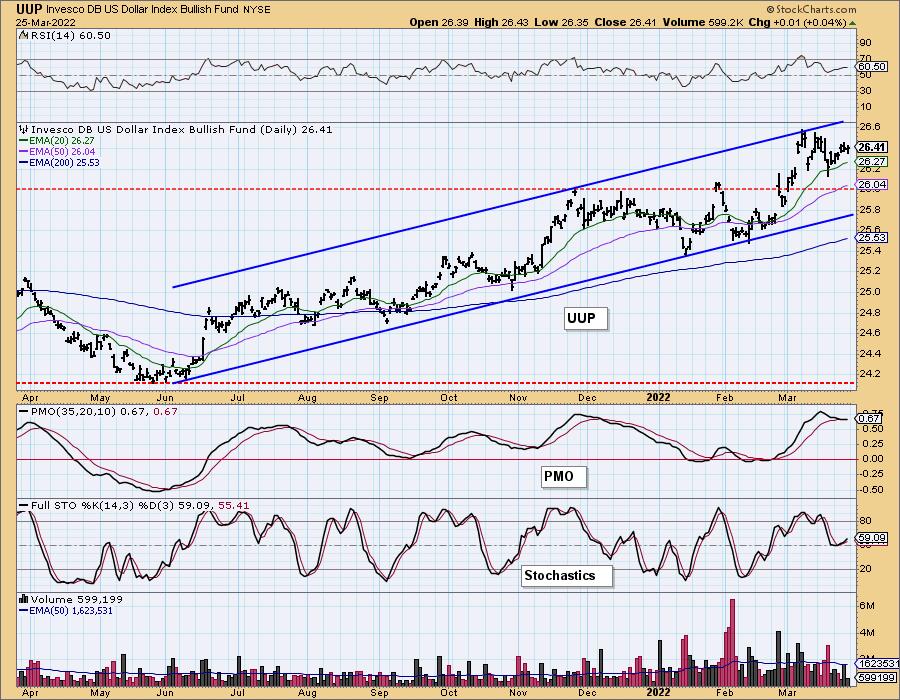Click the 90 level on the RSI axis
The width and height of the screenshot is (900, 700).
click(865, 42)
